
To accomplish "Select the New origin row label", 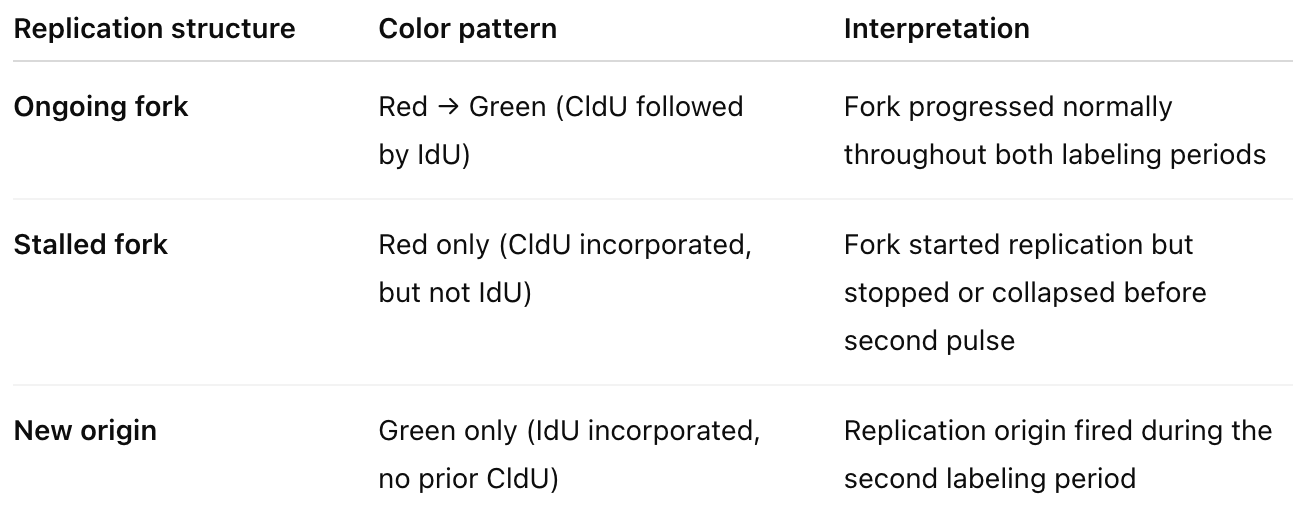I will (85, 431).
